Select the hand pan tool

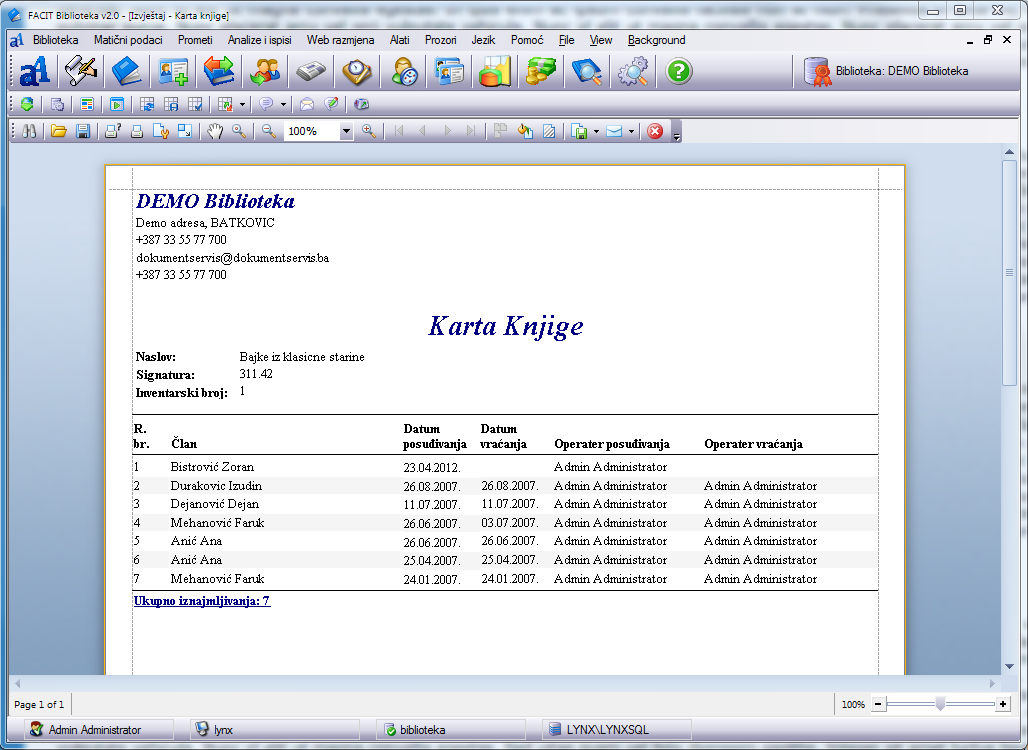215,131
